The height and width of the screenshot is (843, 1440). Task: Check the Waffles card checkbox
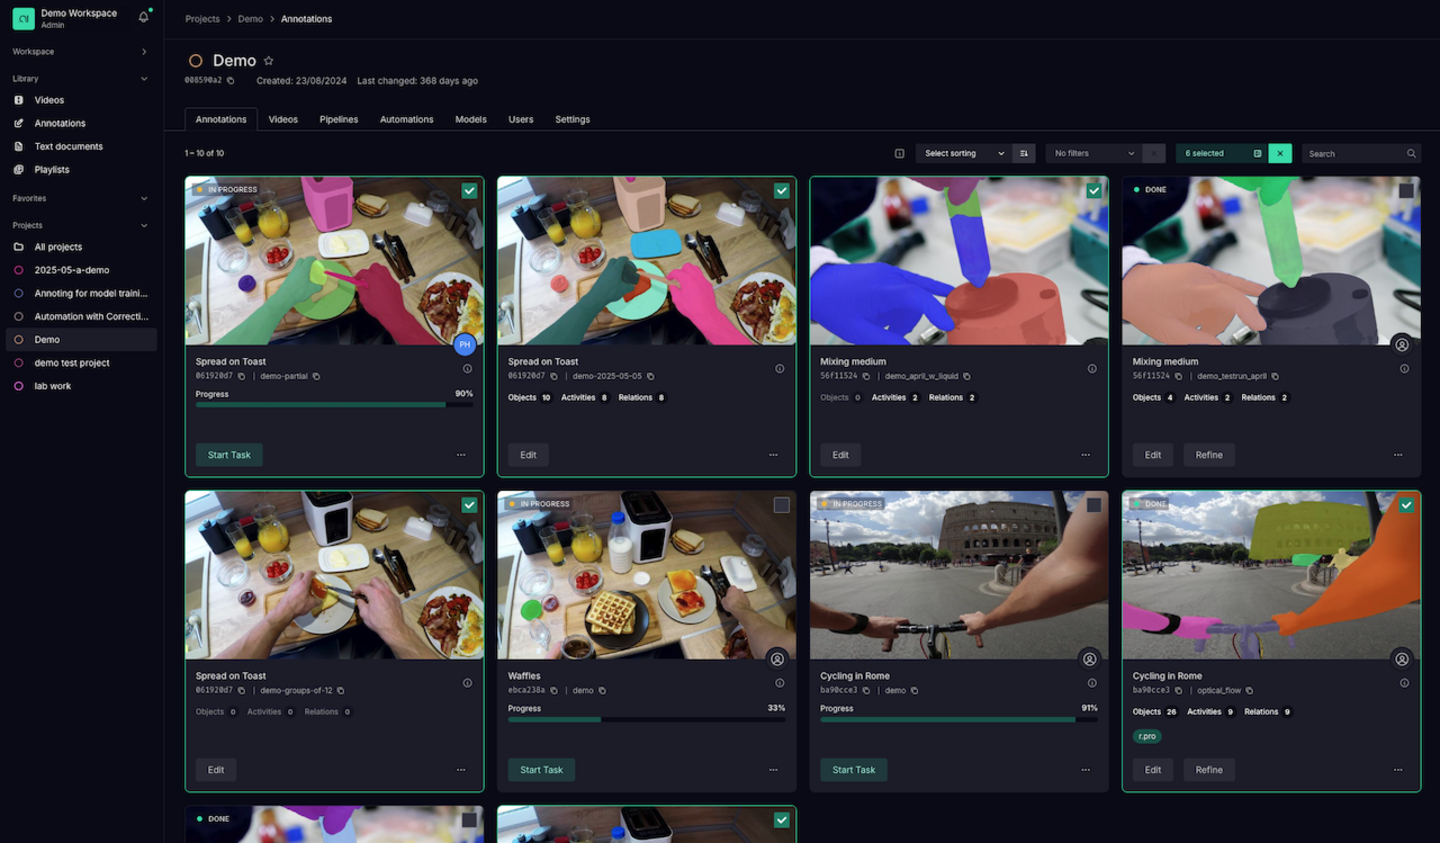pyautogui.click(x=781, y=505)
